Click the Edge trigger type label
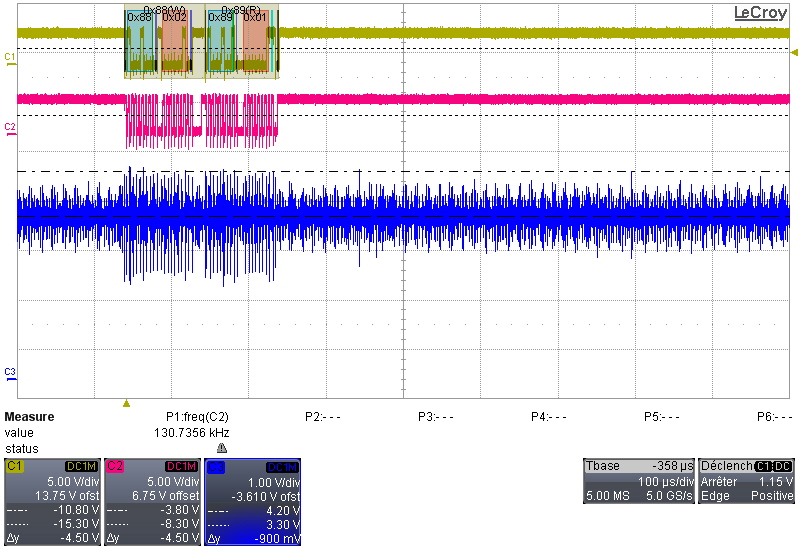The width and height of the screenshot is (800, 547). click(715, 495)
